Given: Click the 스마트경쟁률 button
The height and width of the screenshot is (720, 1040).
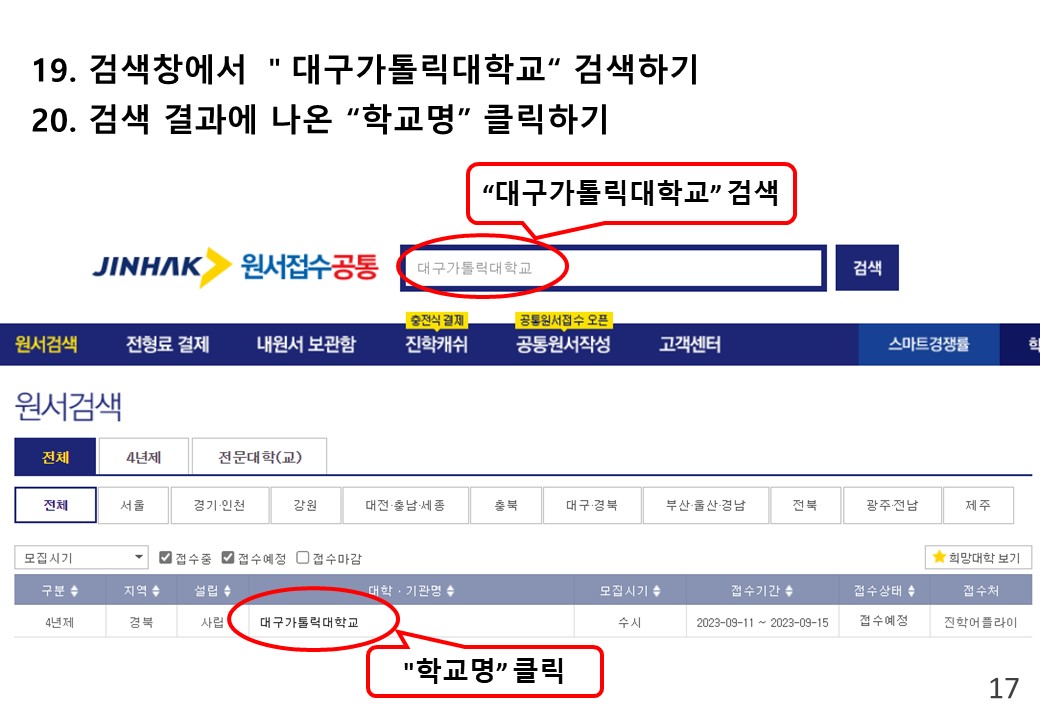Looking at the screenshot, I should (x=929, y=344).
